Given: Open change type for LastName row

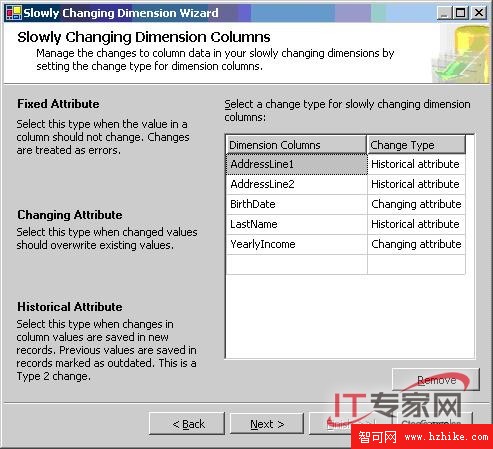Looking at the screenshot, I should click(x=416, y=224).
